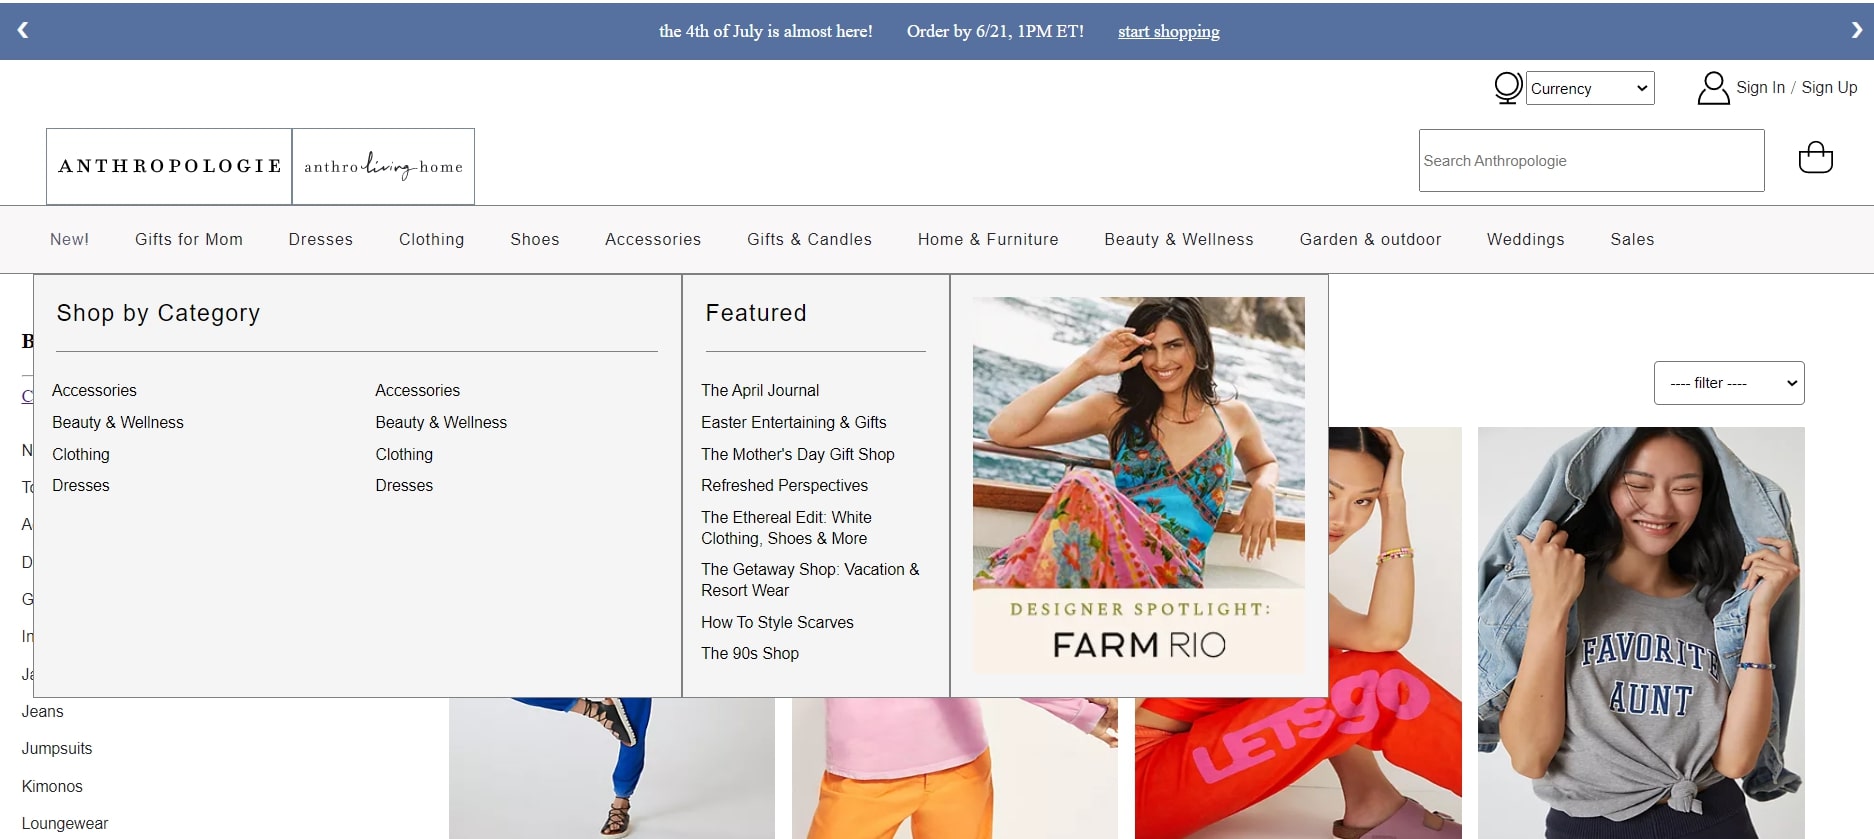The width and height of the screenshot is (1874, 839).
Task: Open the Weddings menu
Action: 1525,239
